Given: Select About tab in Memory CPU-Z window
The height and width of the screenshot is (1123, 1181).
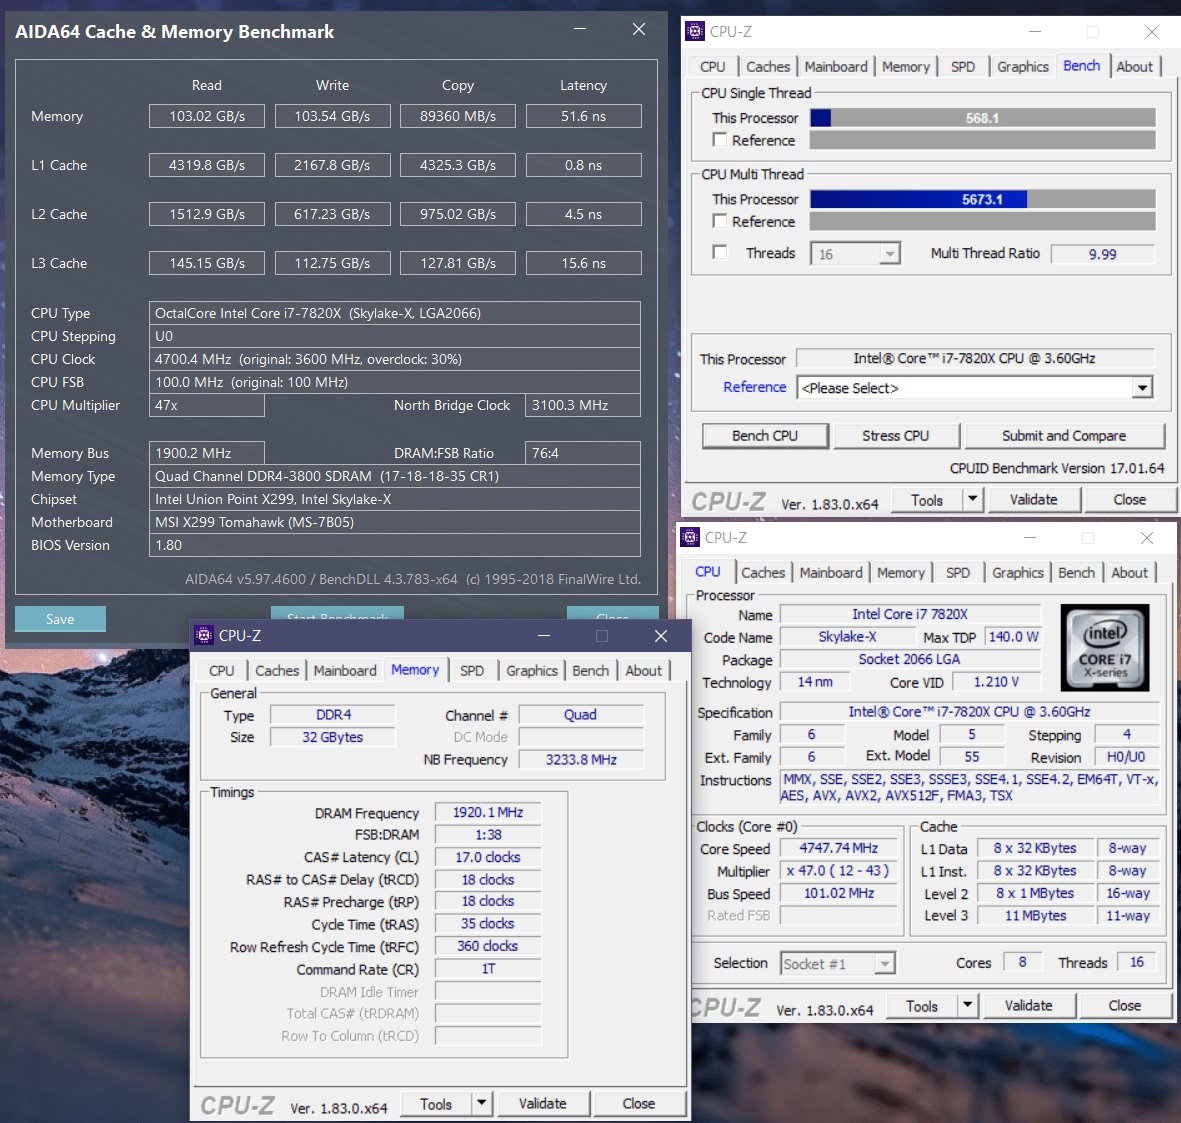Looking at the screenshot, I should (643, 670).
